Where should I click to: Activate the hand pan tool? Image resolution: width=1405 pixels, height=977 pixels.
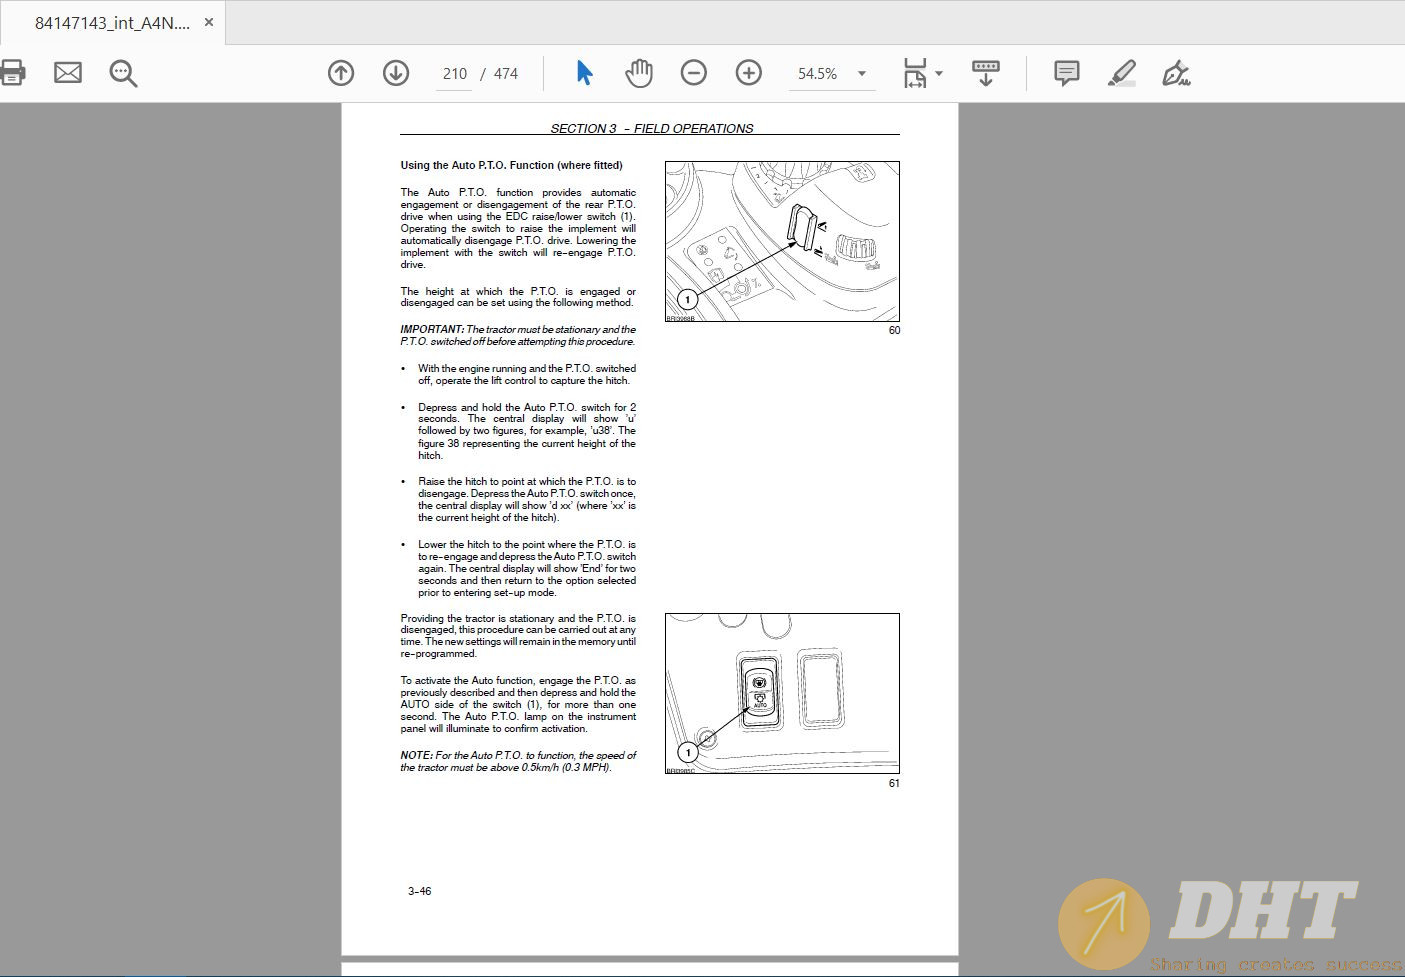point(639,73)
